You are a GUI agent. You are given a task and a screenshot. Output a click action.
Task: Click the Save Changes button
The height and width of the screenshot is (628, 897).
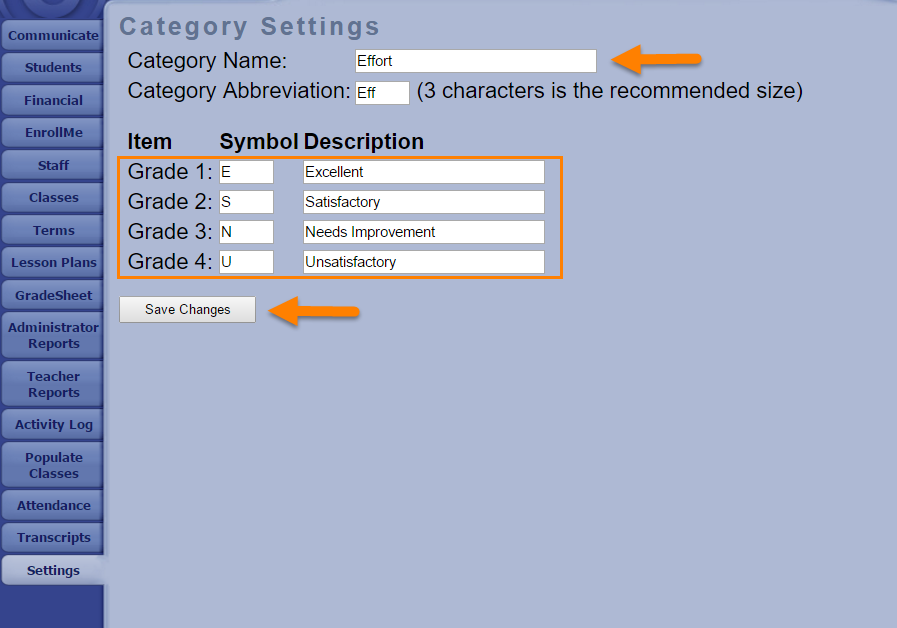(x=187, y=310)
